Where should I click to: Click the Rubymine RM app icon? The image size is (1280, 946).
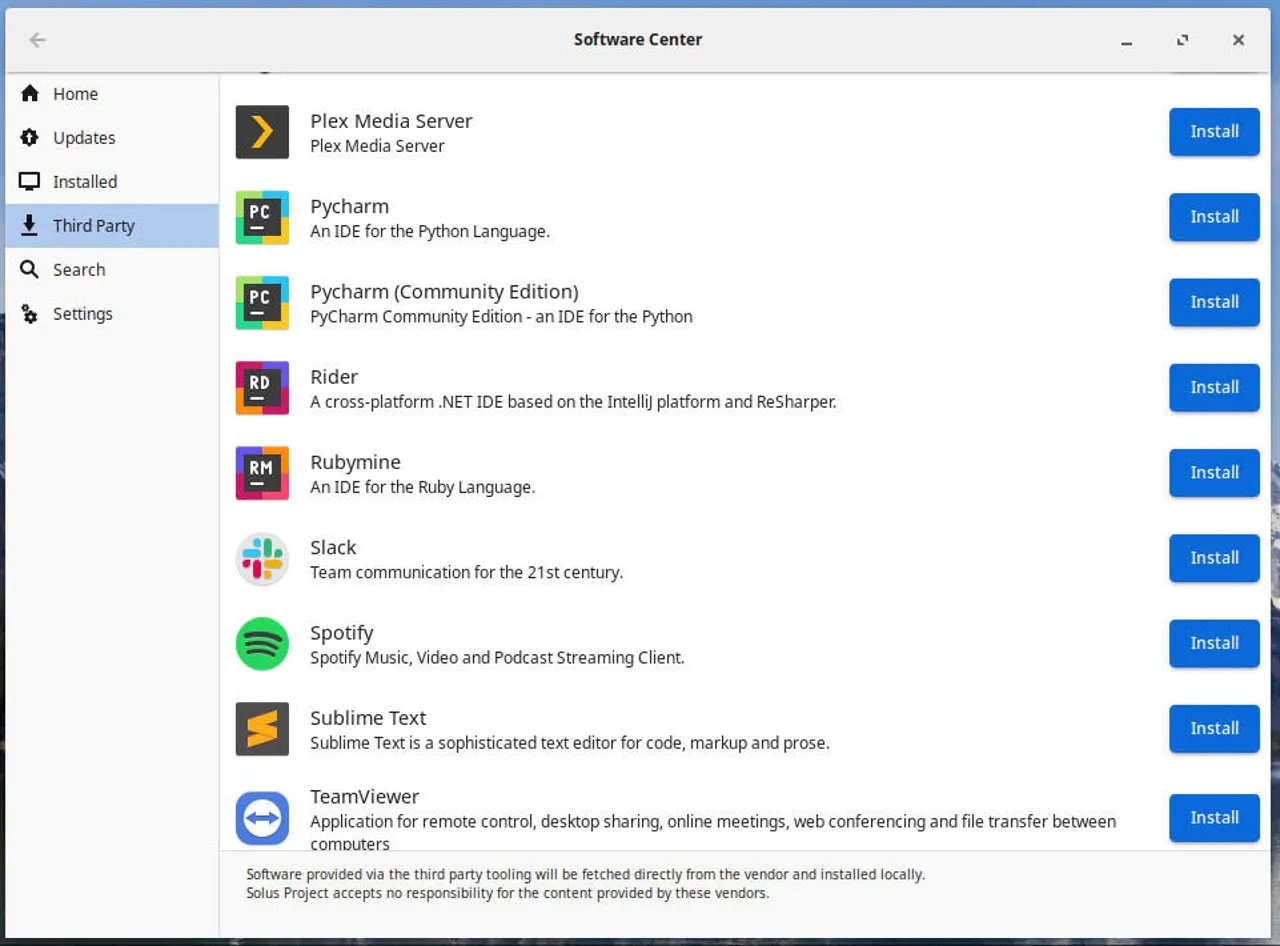tap(262, 473)
